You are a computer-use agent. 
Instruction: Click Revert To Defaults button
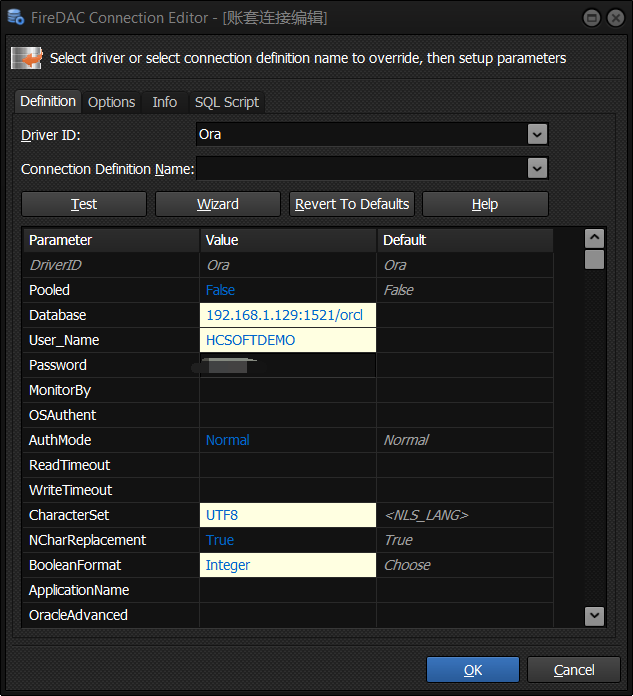tap(352, 204)
